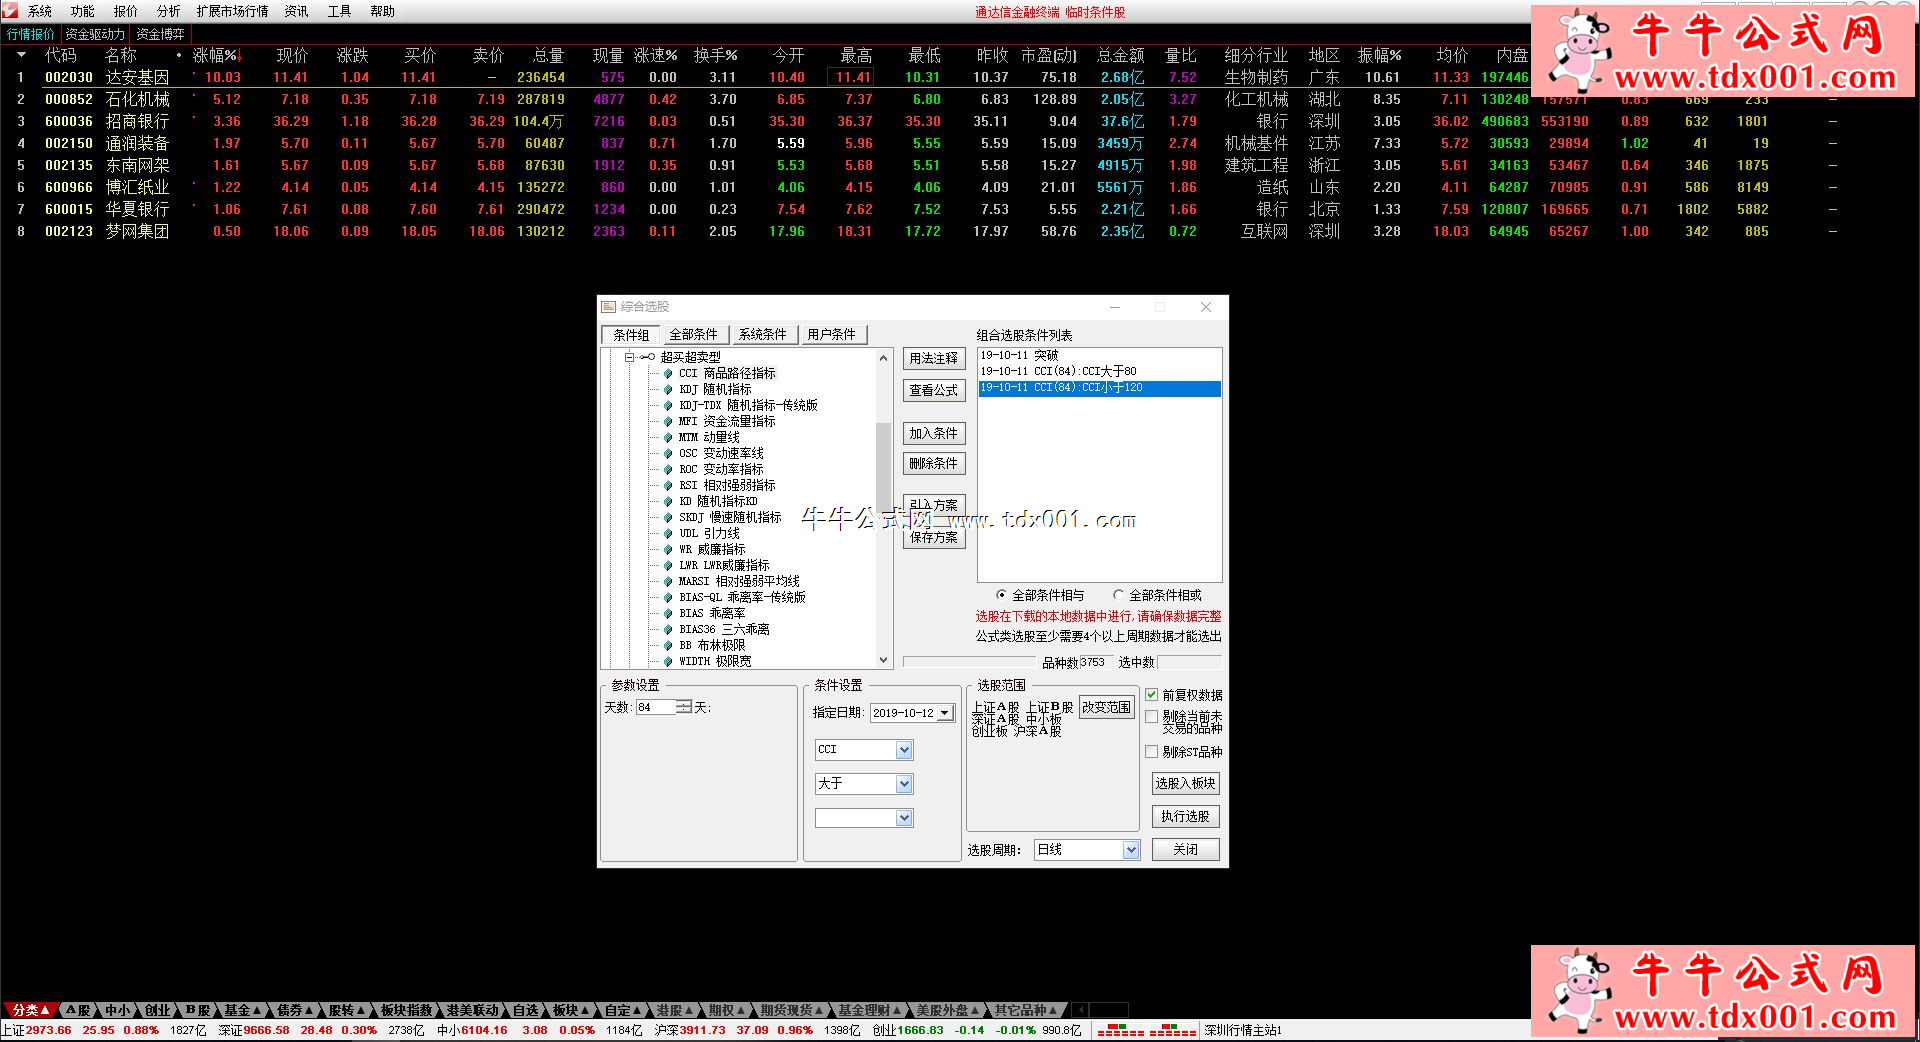
Task: Click the OSC 变动速率线 diamond icon
Action: [x=668, y=453]
